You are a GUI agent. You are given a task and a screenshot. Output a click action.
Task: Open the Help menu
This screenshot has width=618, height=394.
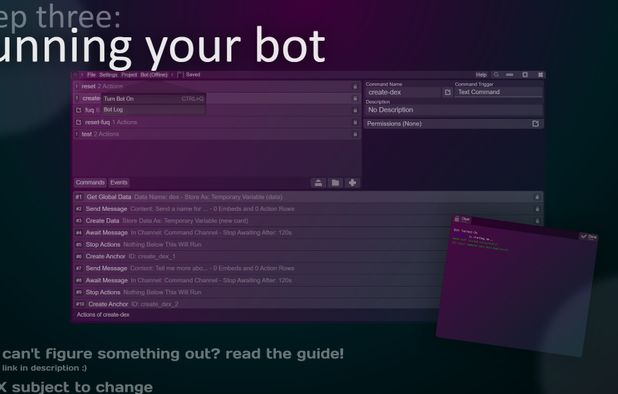point(481,75)
